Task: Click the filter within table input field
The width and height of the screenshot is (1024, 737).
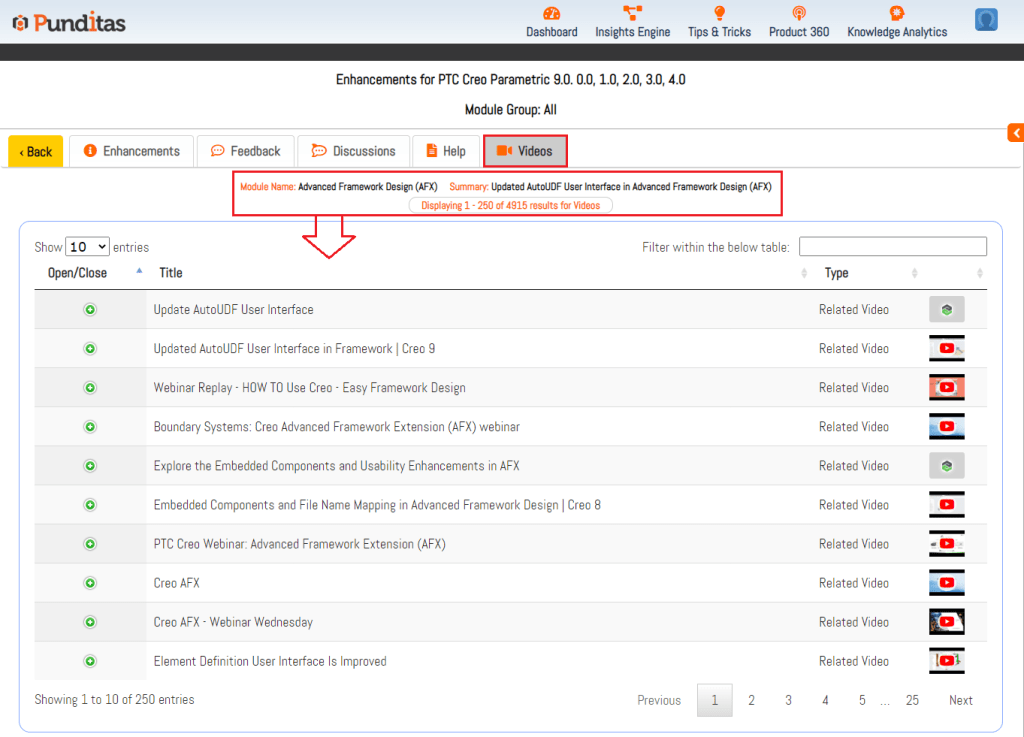Action: point(892,247)
